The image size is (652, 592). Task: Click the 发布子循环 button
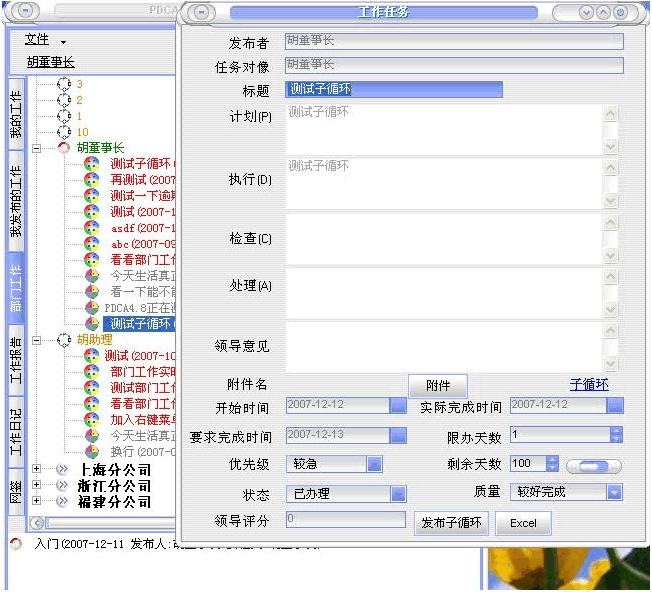[x=452, y=523]
